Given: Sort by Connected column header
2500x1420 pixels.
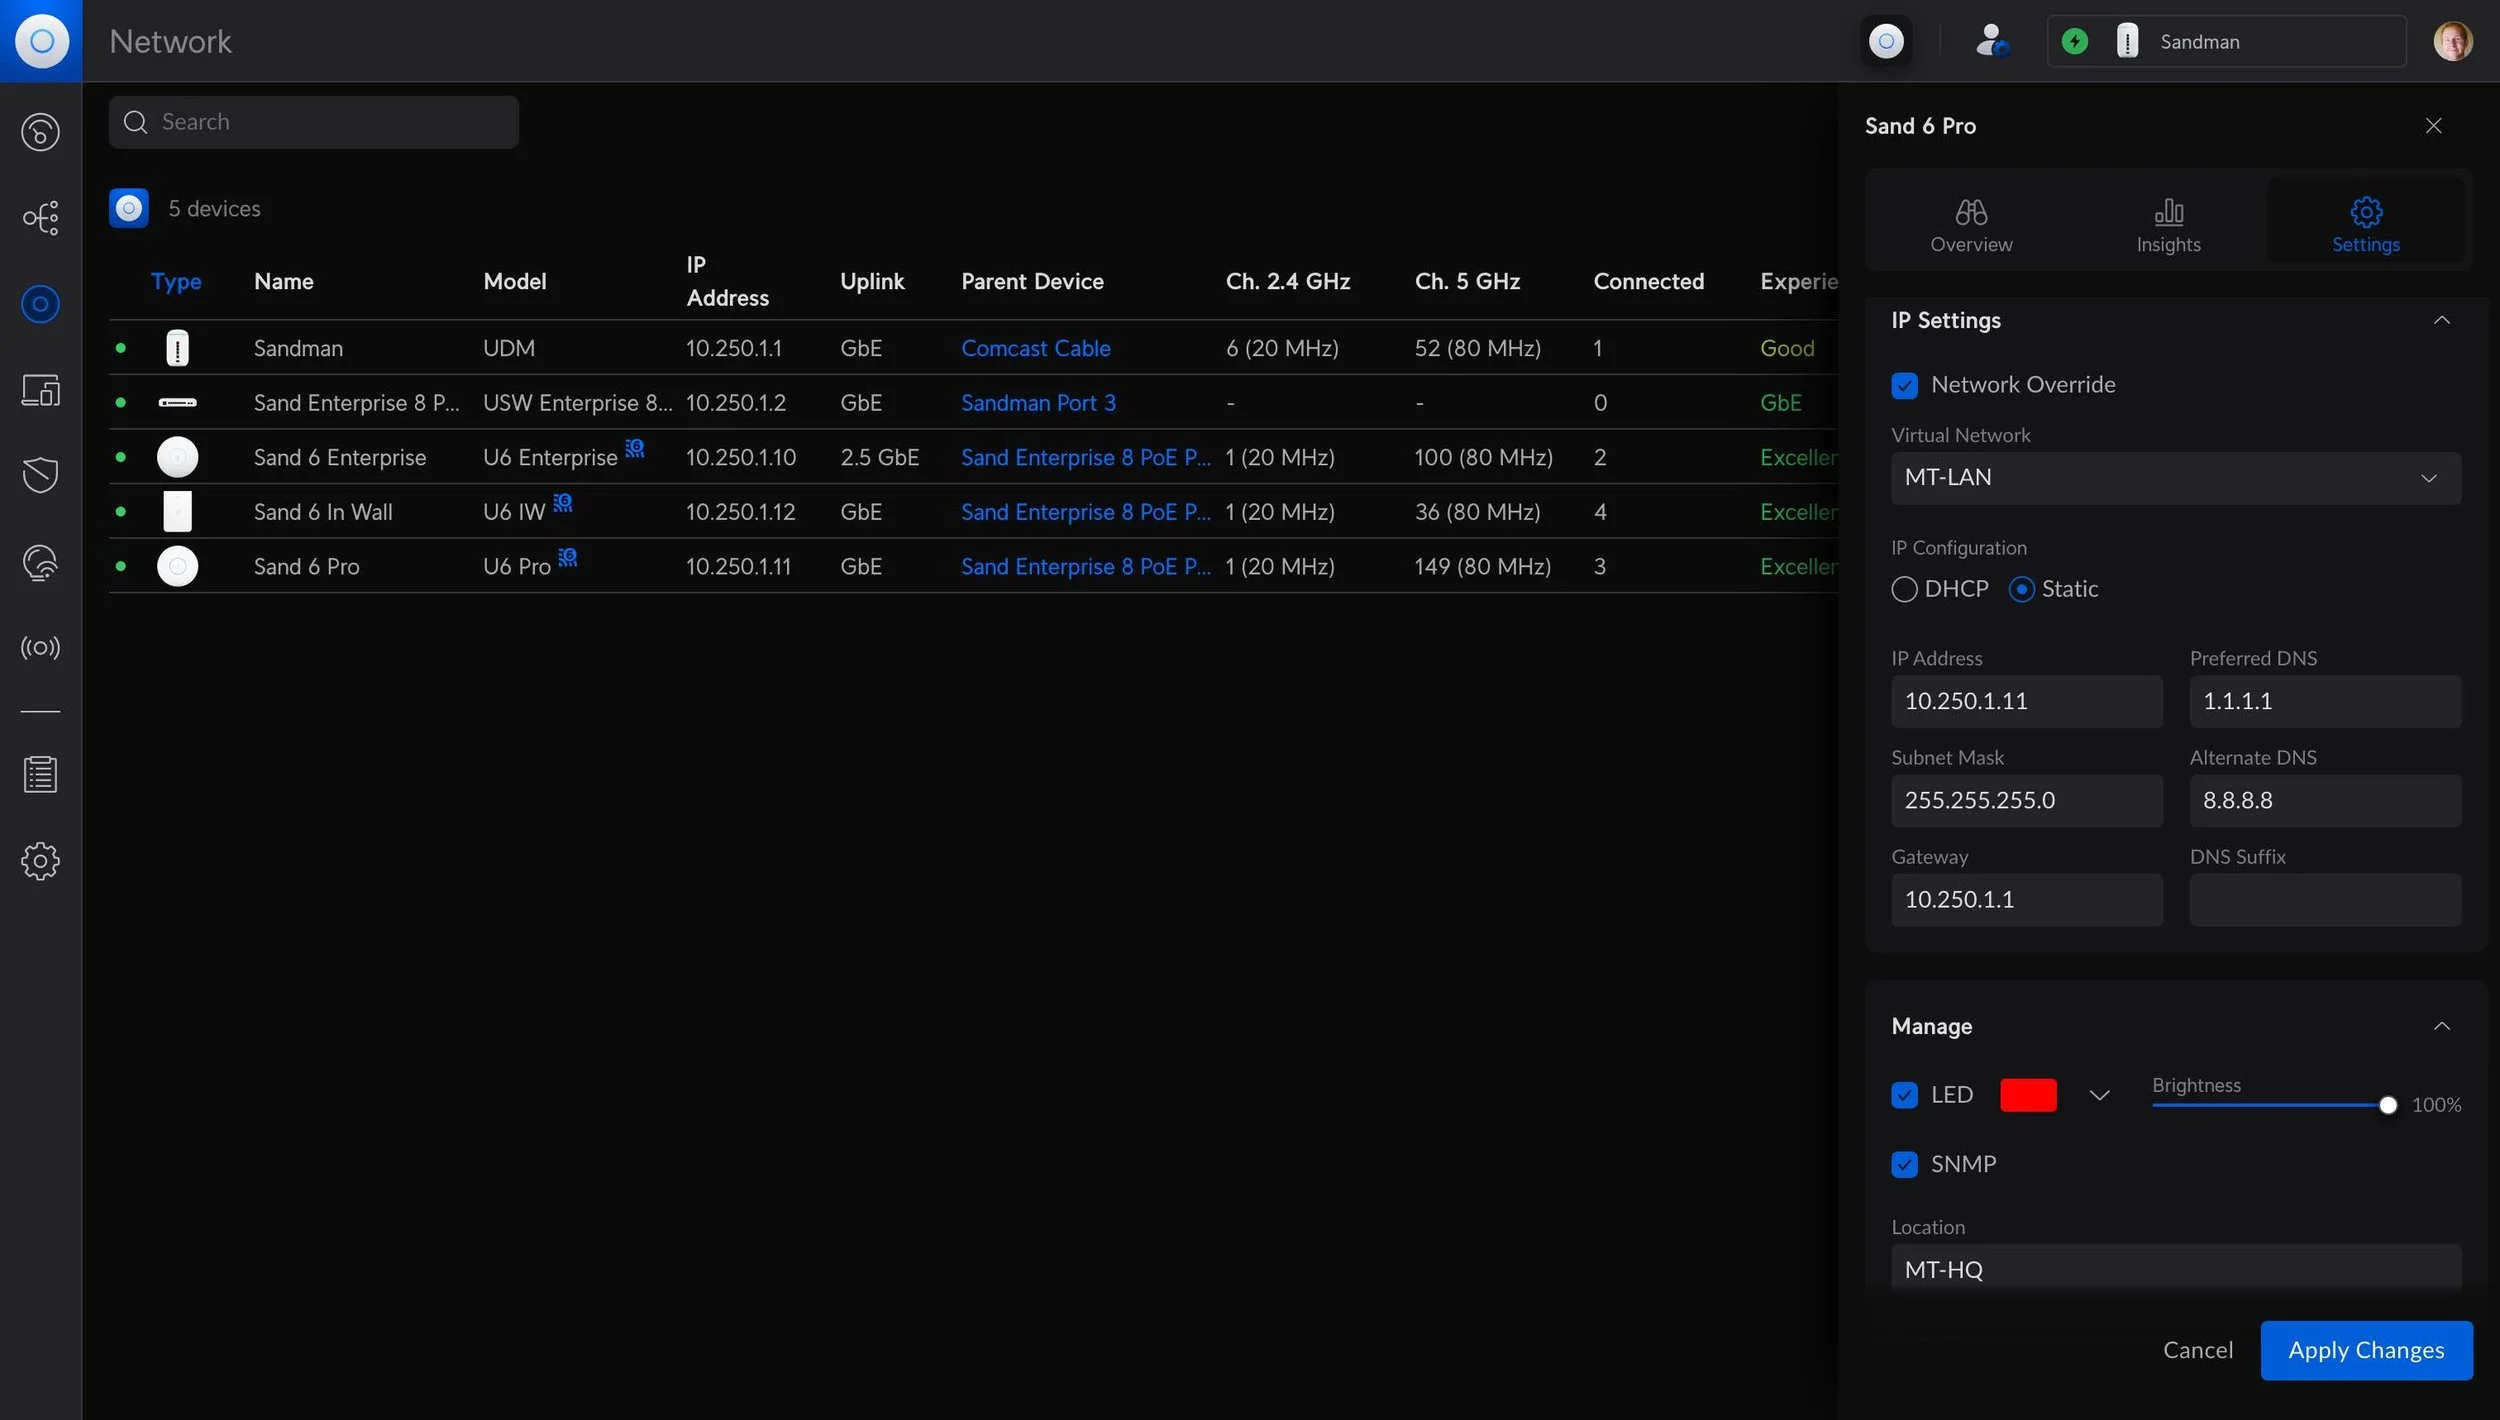Looking at the screenshot, I should pos(1648,282).
